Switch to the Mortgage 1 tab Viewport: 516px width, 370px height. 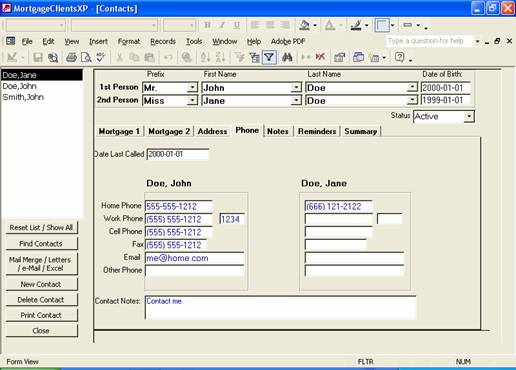[x=119, y=131]
